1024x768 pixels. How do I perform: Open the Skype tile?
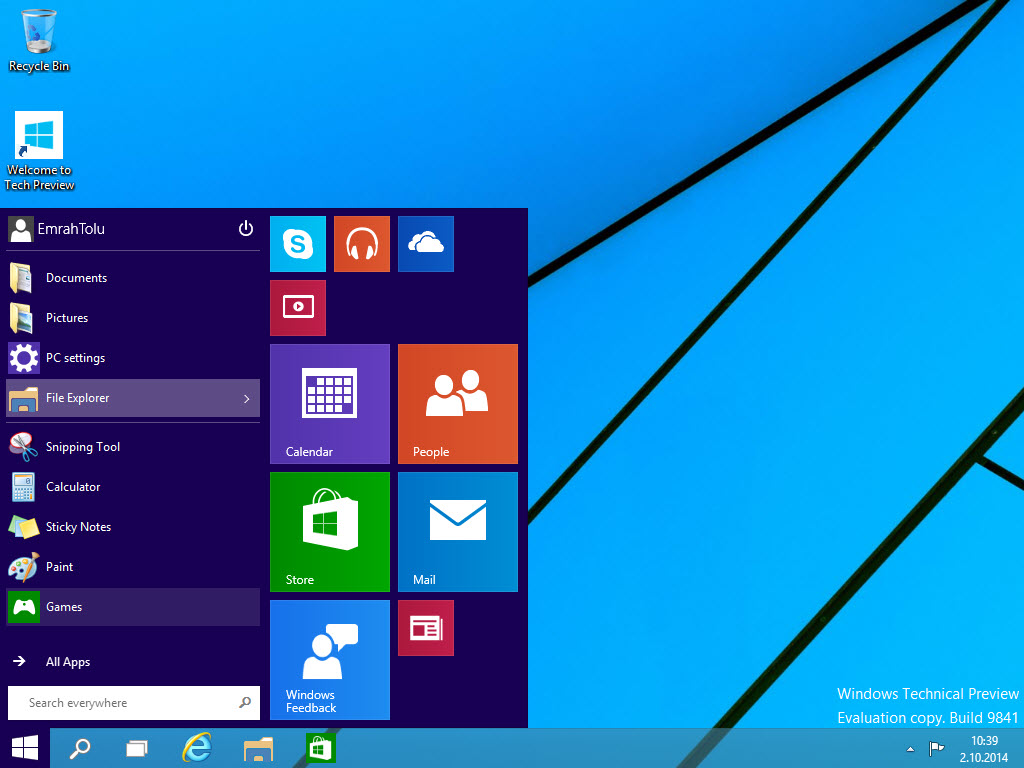coord(298,244)
